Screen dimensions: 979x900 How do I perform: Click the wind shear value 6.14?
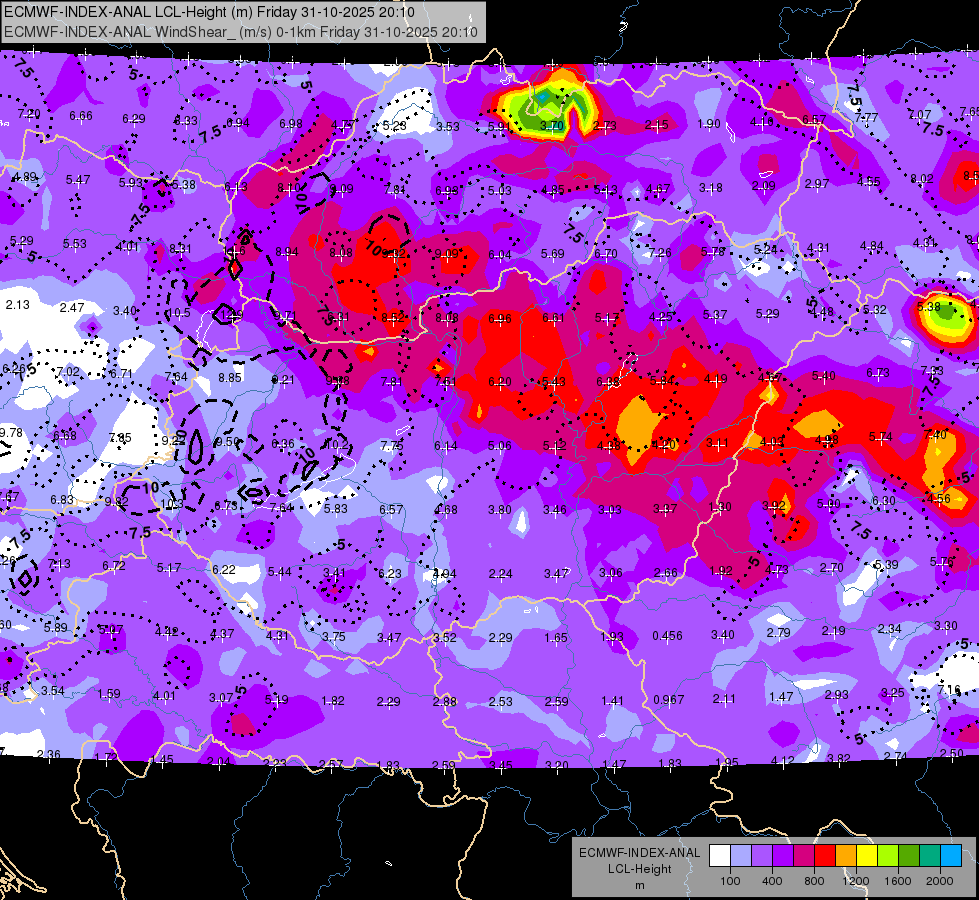pos(446,445)
